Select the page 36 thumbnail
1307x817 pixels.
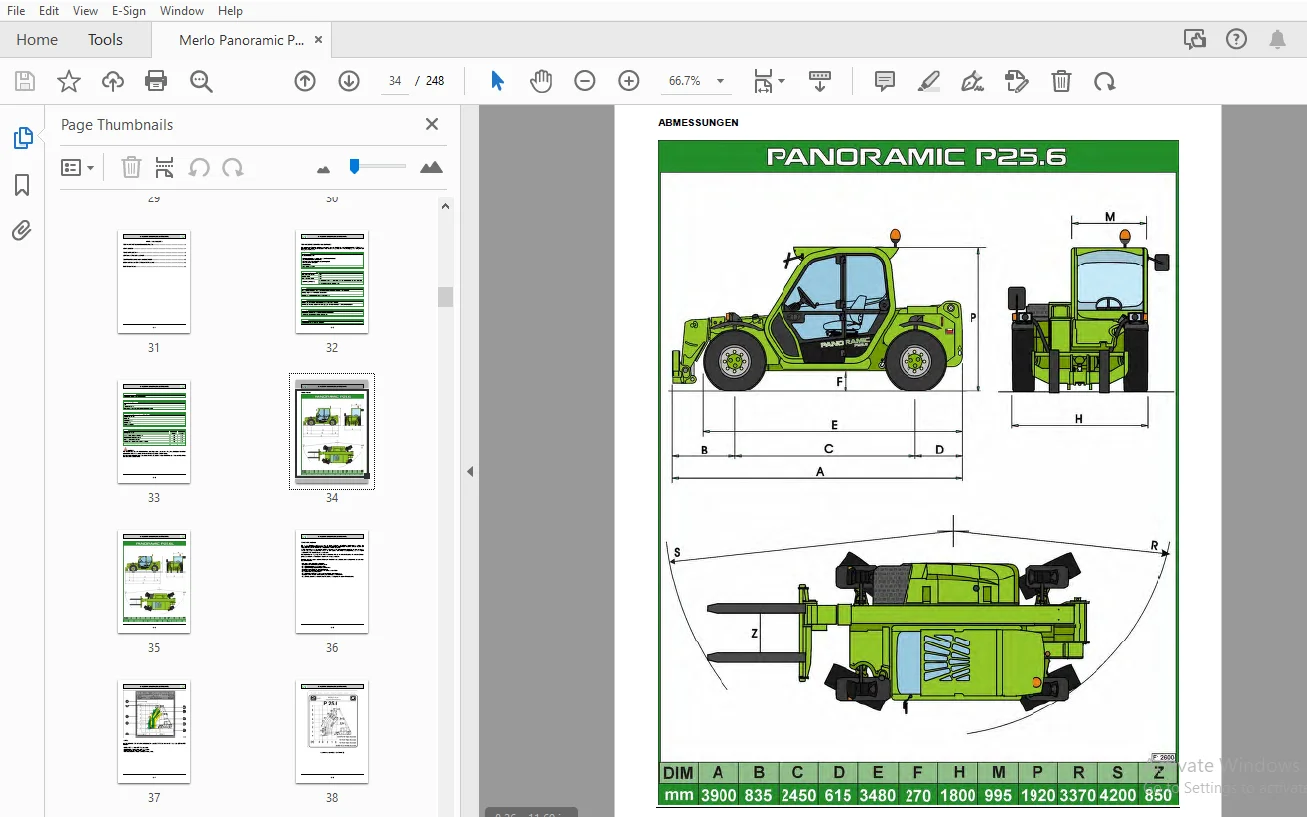tap(332, 582)
